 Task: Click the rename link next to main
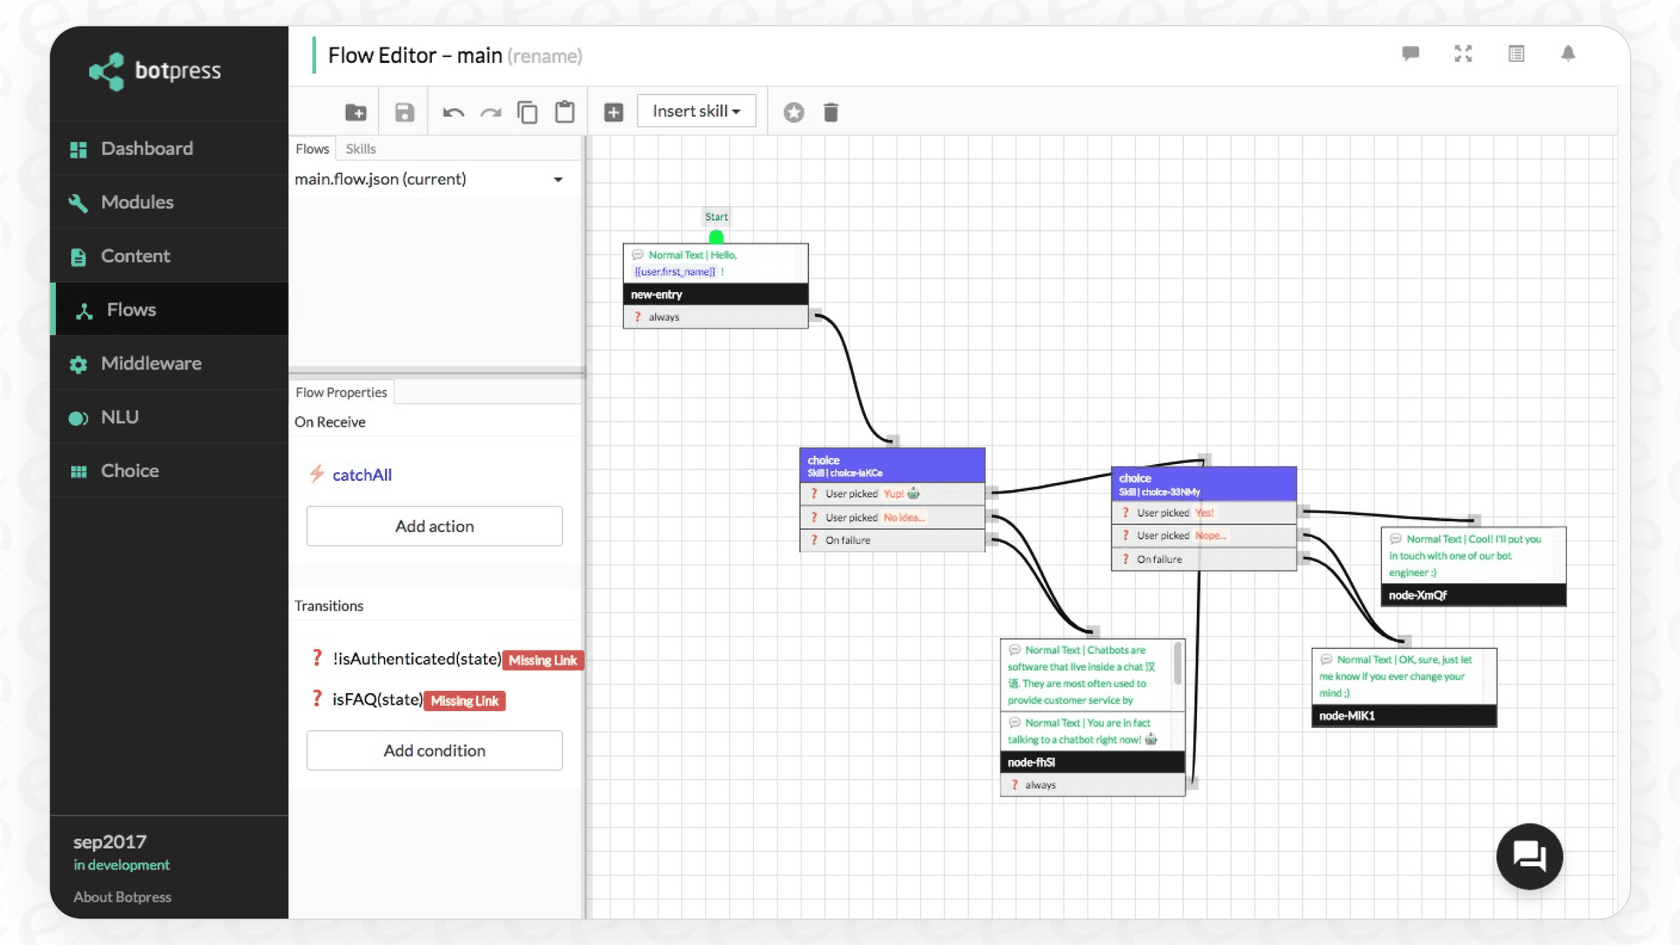[x=545, y=56]
